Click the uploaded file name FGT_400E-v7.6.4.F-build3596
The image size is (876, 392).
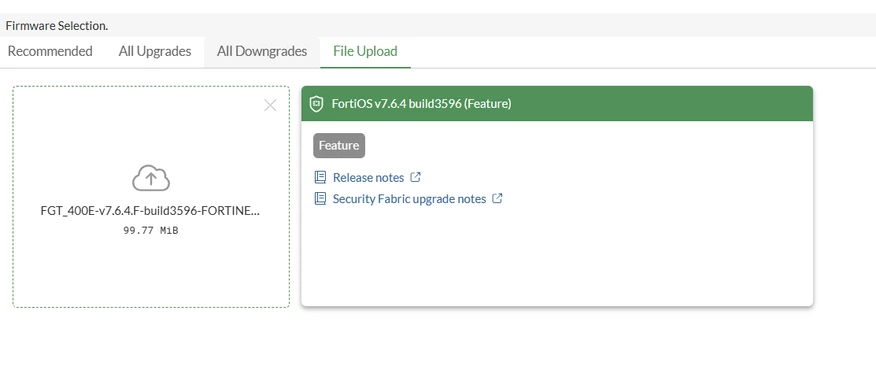(x=150, y=211)
